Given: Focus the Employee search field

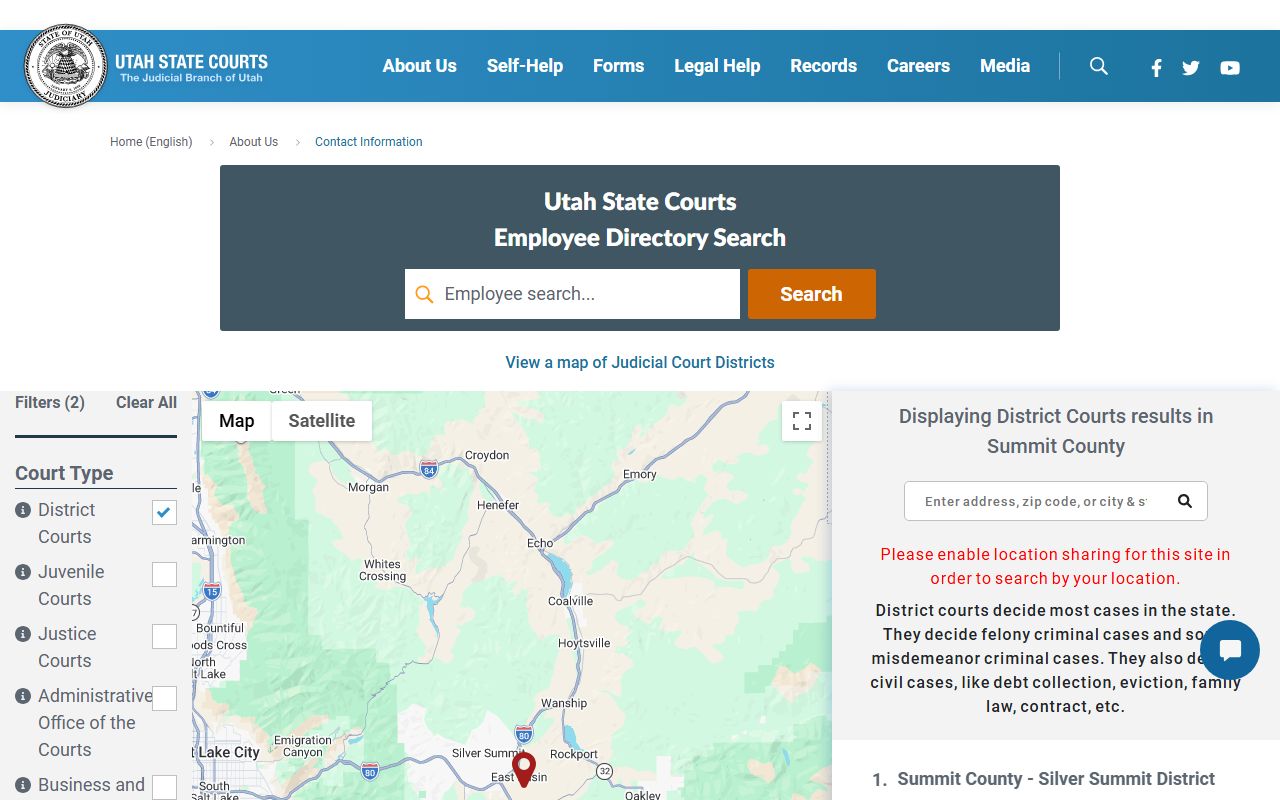Looking at the screenshot, I should point(572,294).
